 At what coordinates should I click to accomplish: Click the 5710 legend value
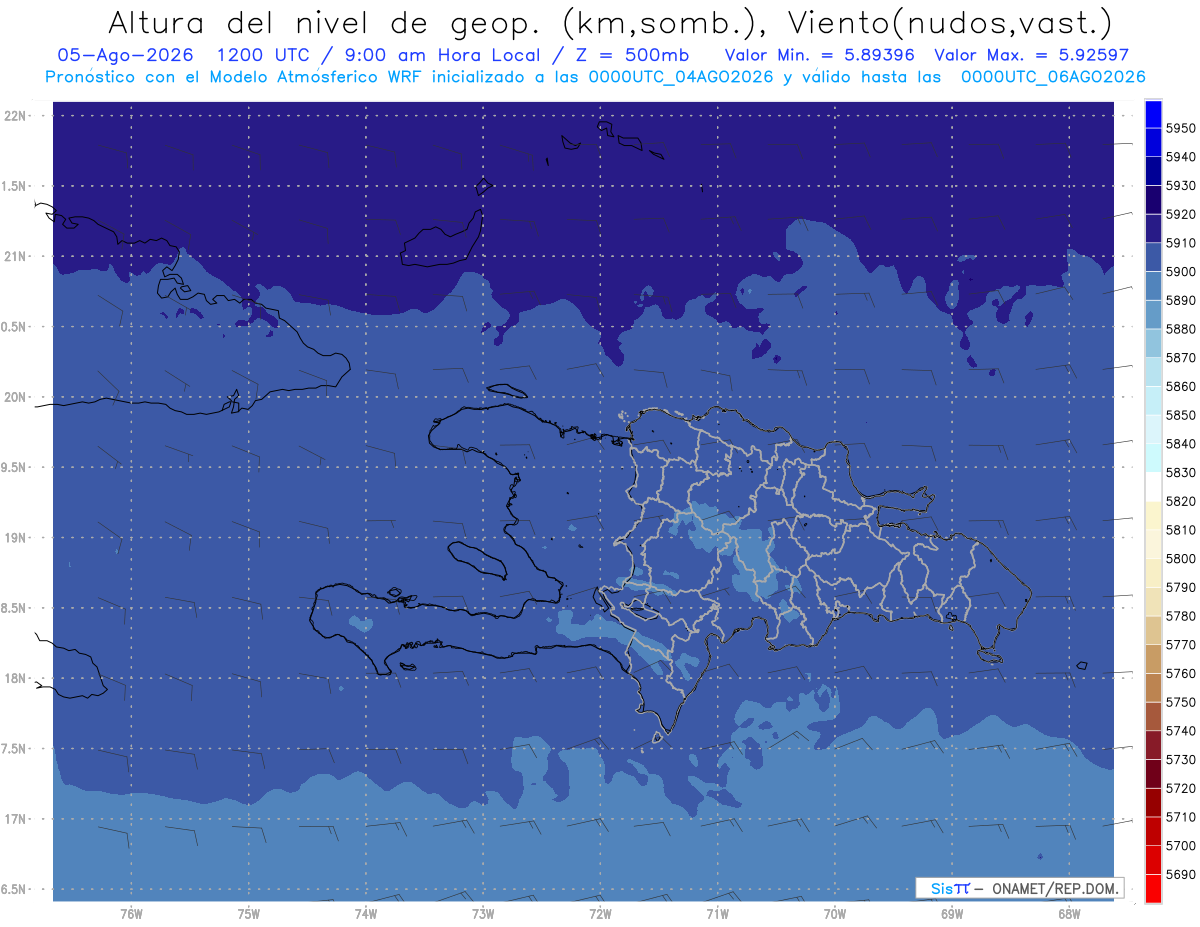coord(1180,817)
